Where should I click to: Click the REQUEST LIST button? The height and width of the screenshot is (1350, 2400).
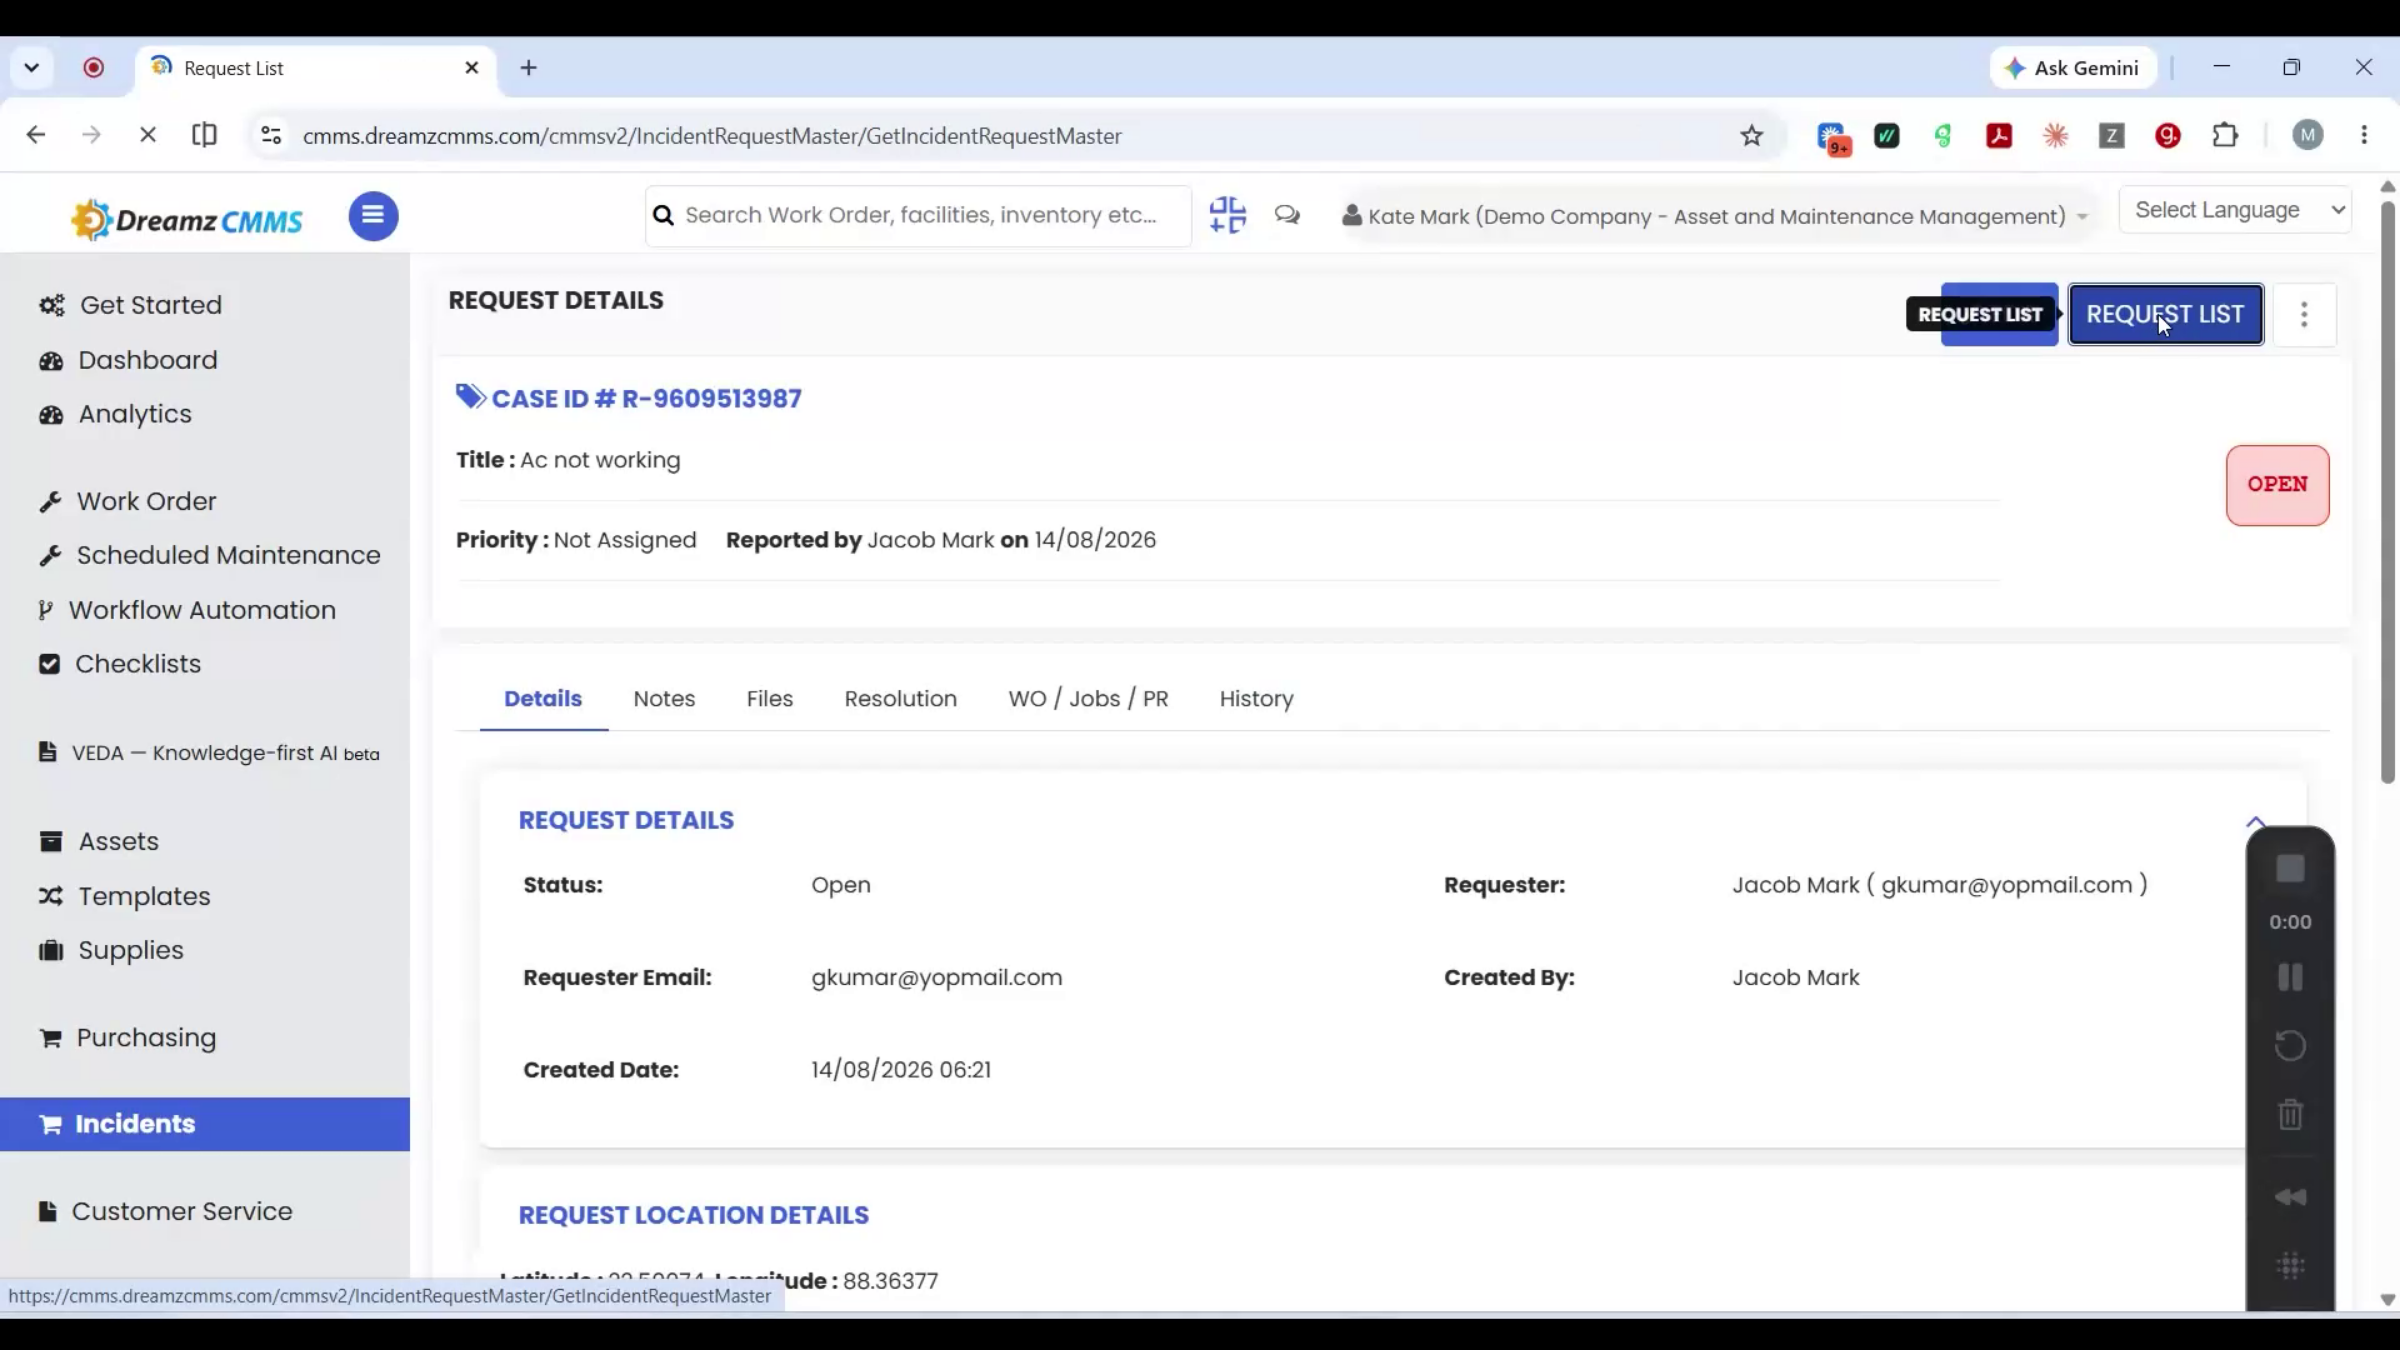tap(2165, 315)
